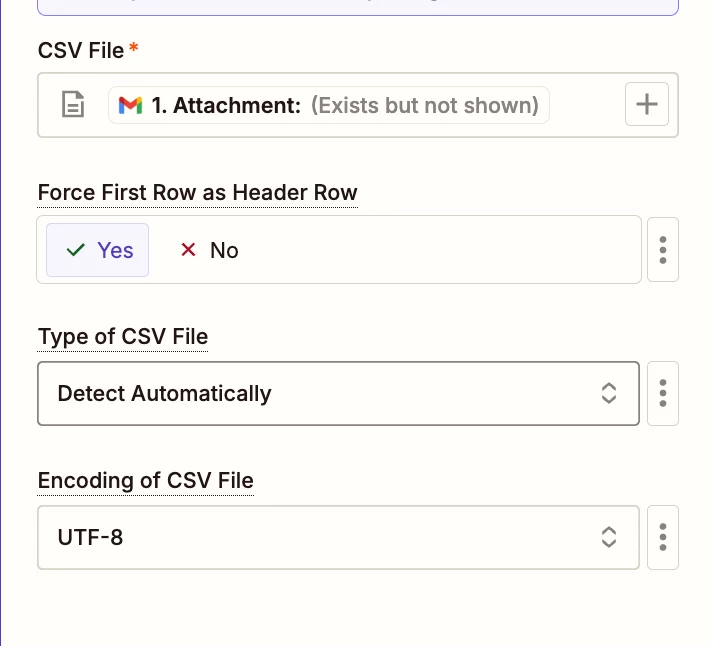The image size is (710, 646).
Task: Click the green checkmark icon next to Yes
Action: (x=76, y=250)
